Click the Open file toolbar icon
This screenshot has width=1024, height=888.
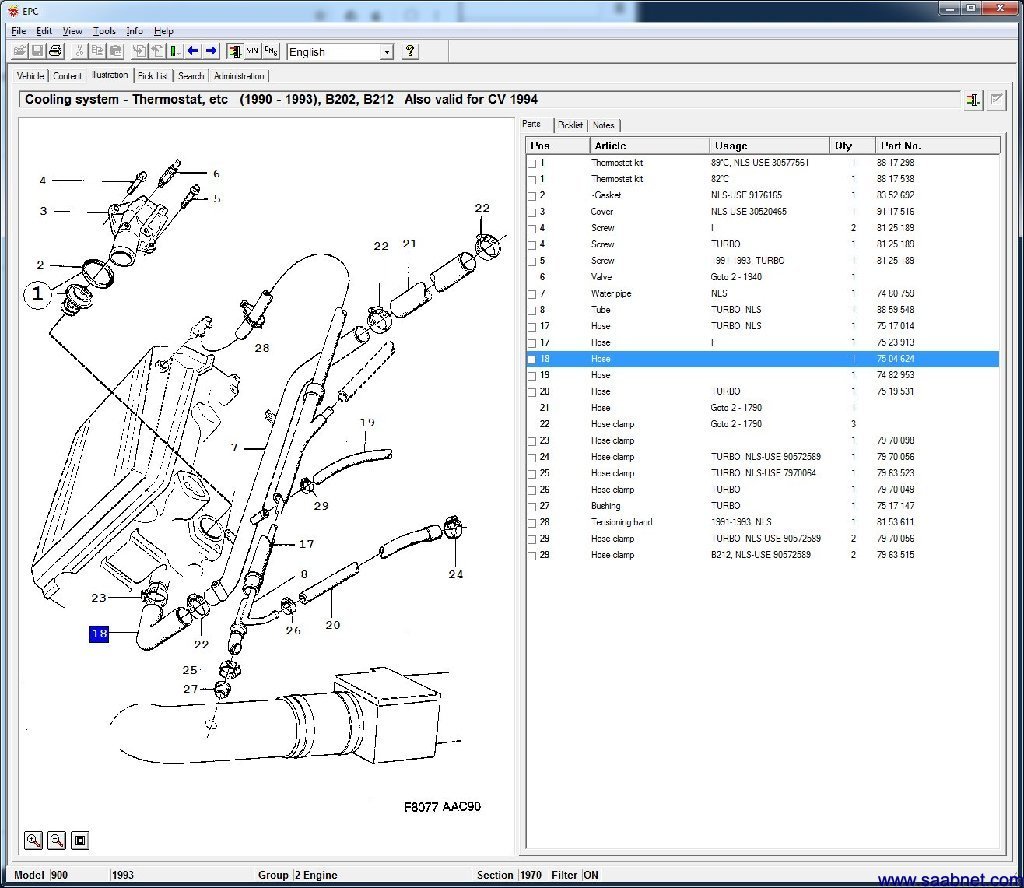pyautogui.click(x=20, y=51)
